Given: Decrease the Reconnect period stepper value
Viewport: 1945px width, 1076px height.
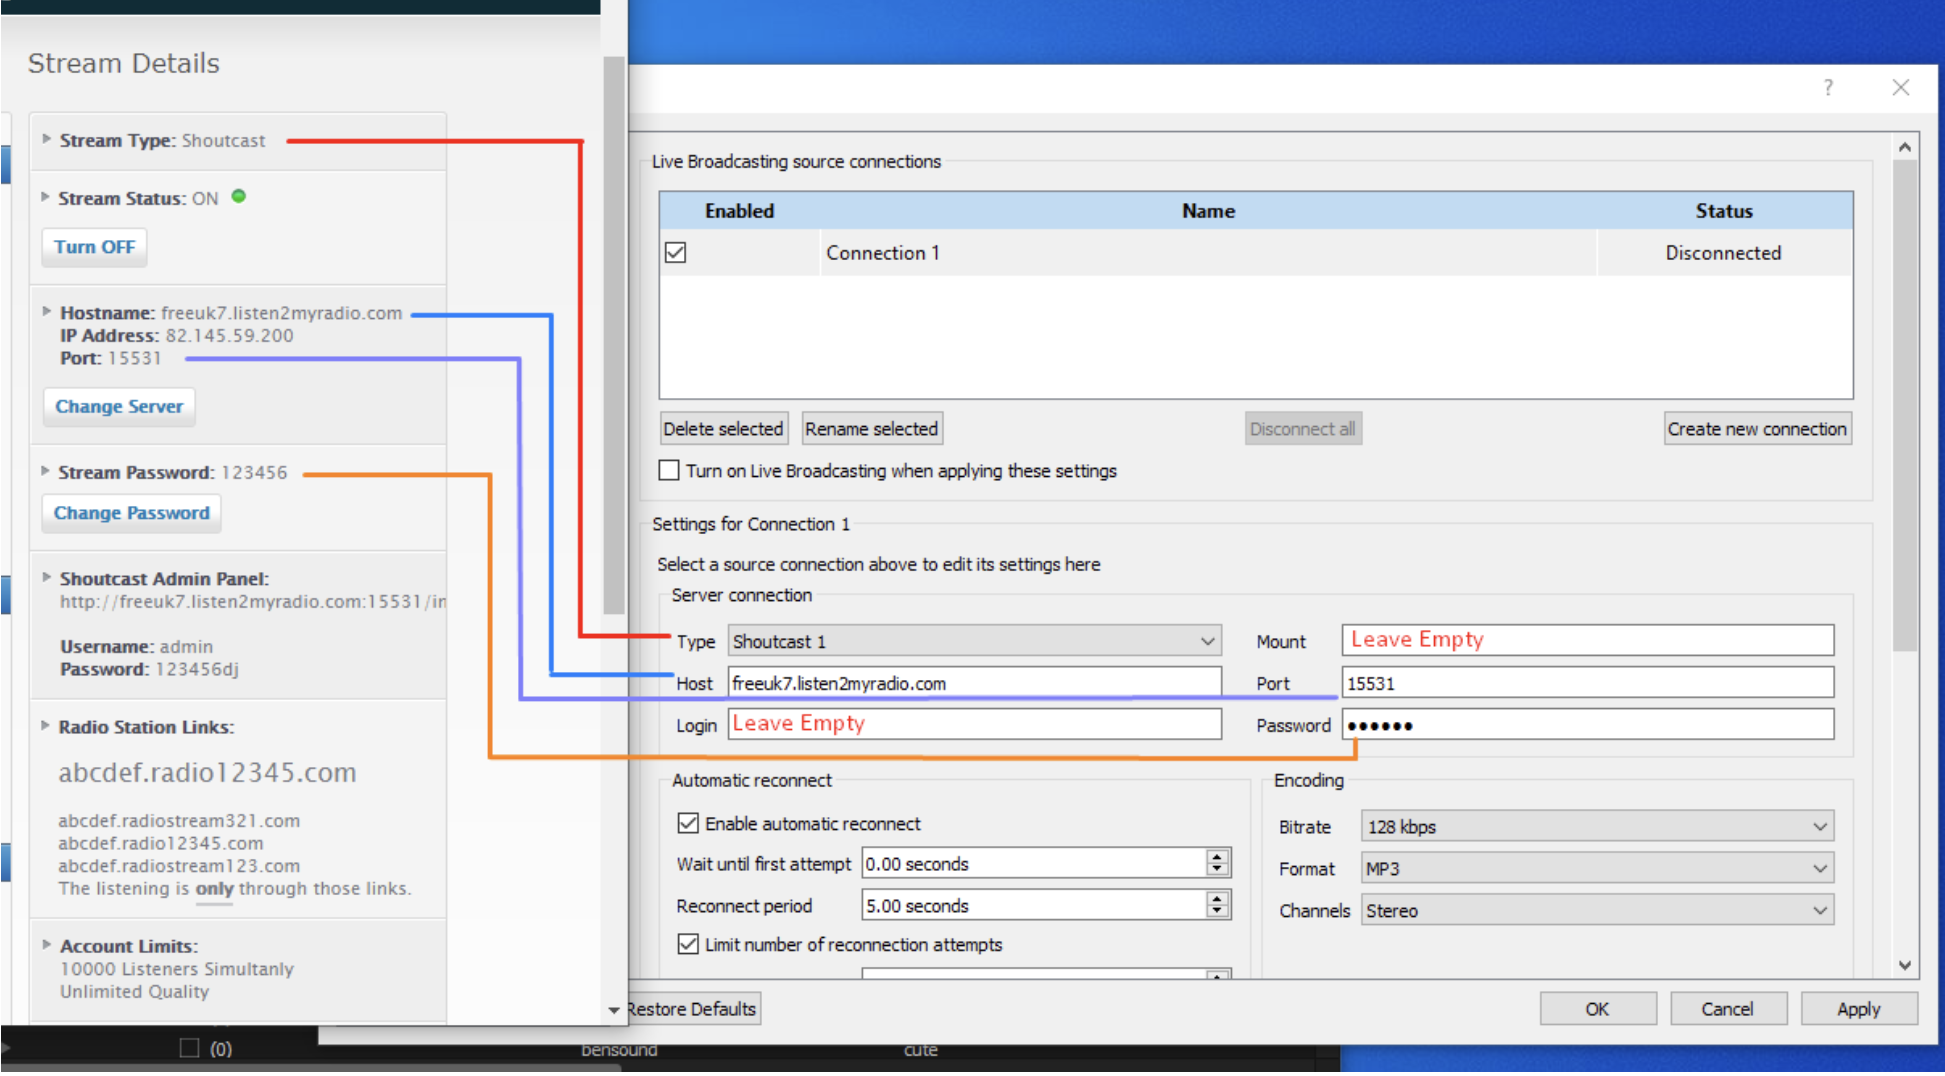Looking at the screenshot, I should point(1217,911).
